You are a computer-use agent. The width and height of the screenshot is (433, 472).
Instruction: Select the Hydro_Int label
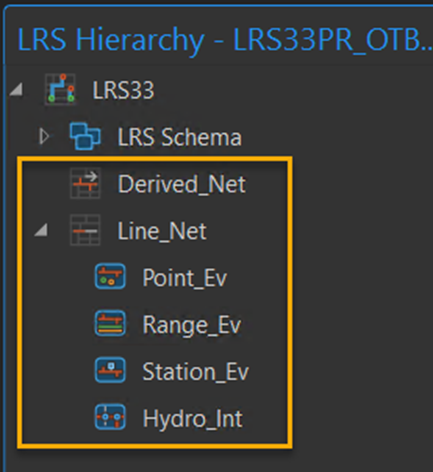coord(192,419)
